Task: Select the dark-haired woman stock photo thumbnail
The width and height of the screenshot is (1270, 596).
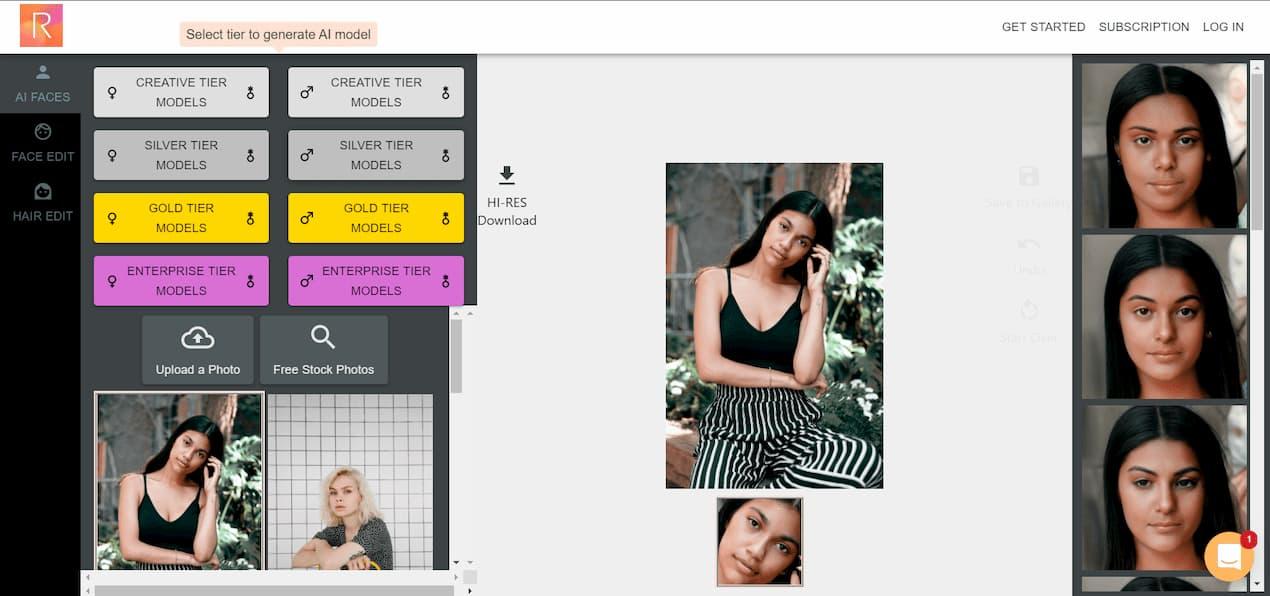Action: 179,481
